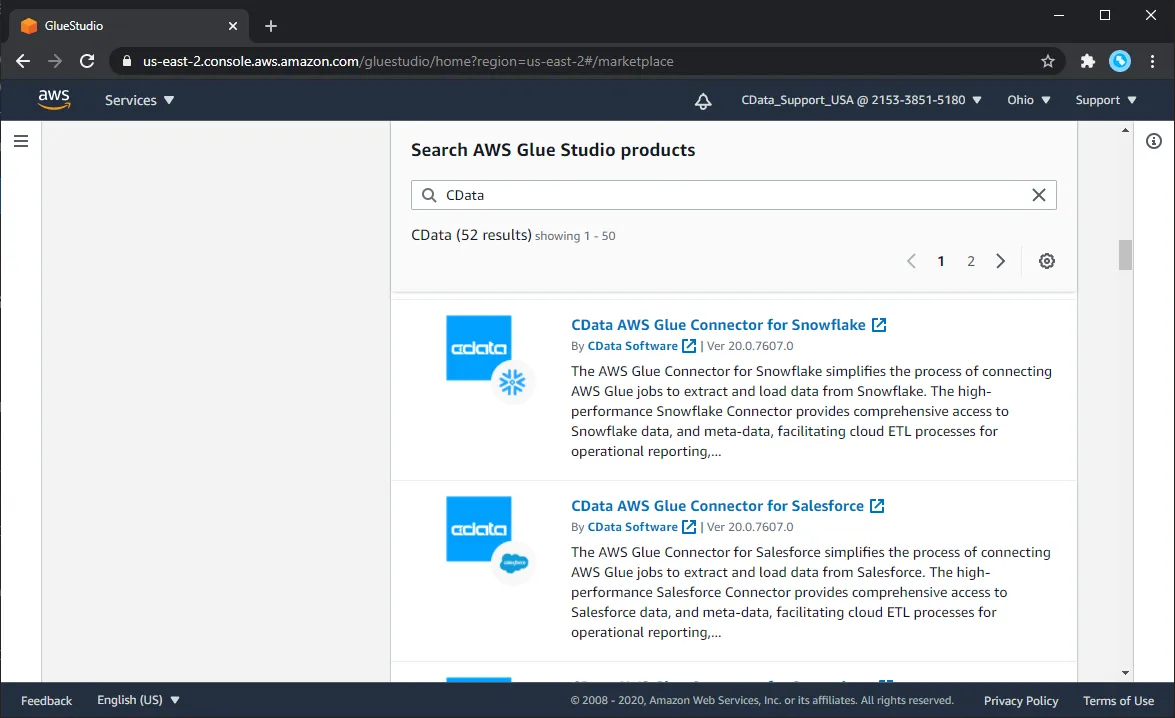This screenshot has width=1175, height=718.
Task: Click the Feedback link in the footer
Action: tap(46, 700)
